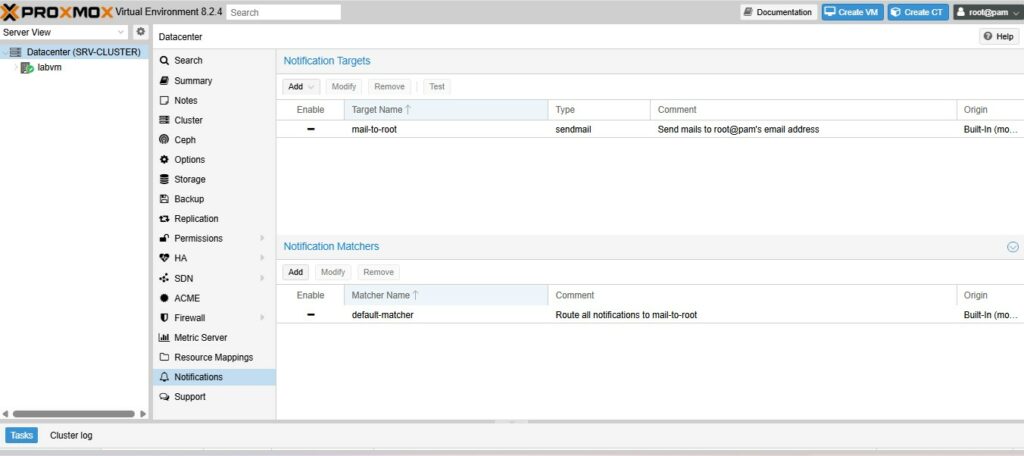The height and width of the screenshot is (456, 1024).
Task: Click the Summary book icon
Action: coord(164,80)
